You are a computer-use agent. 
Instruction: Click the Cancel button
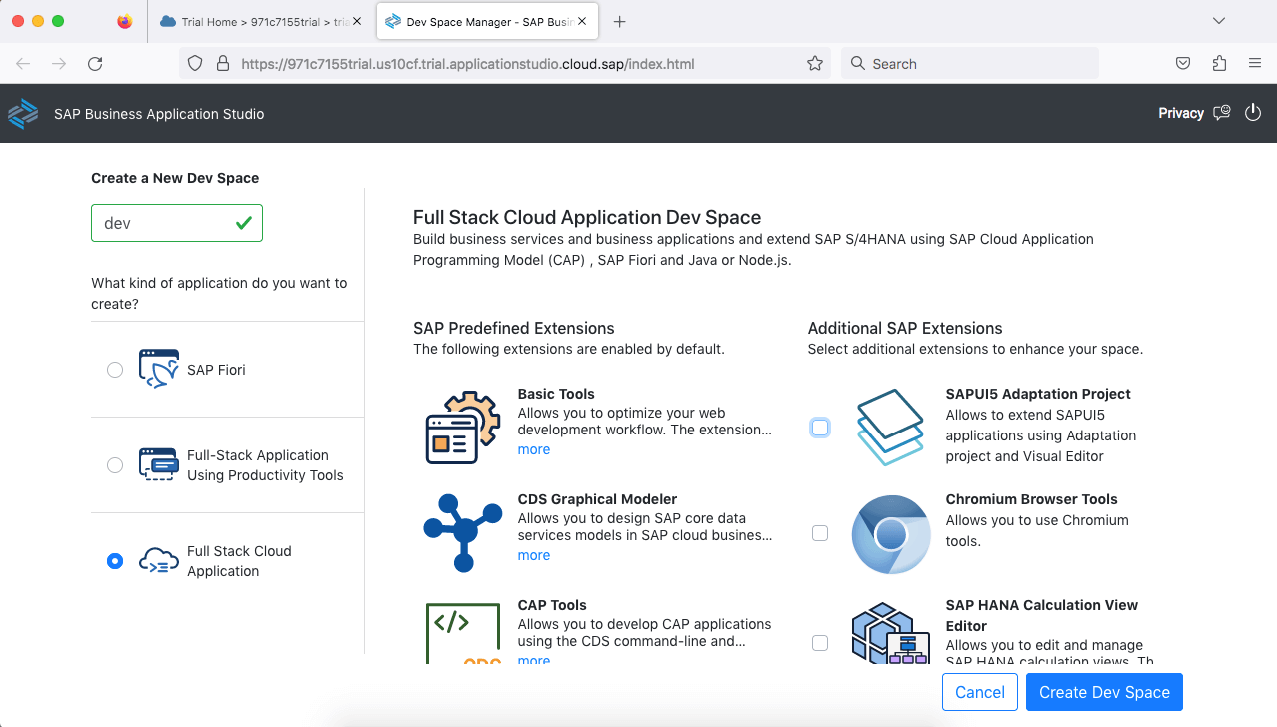tap(980, 692)
